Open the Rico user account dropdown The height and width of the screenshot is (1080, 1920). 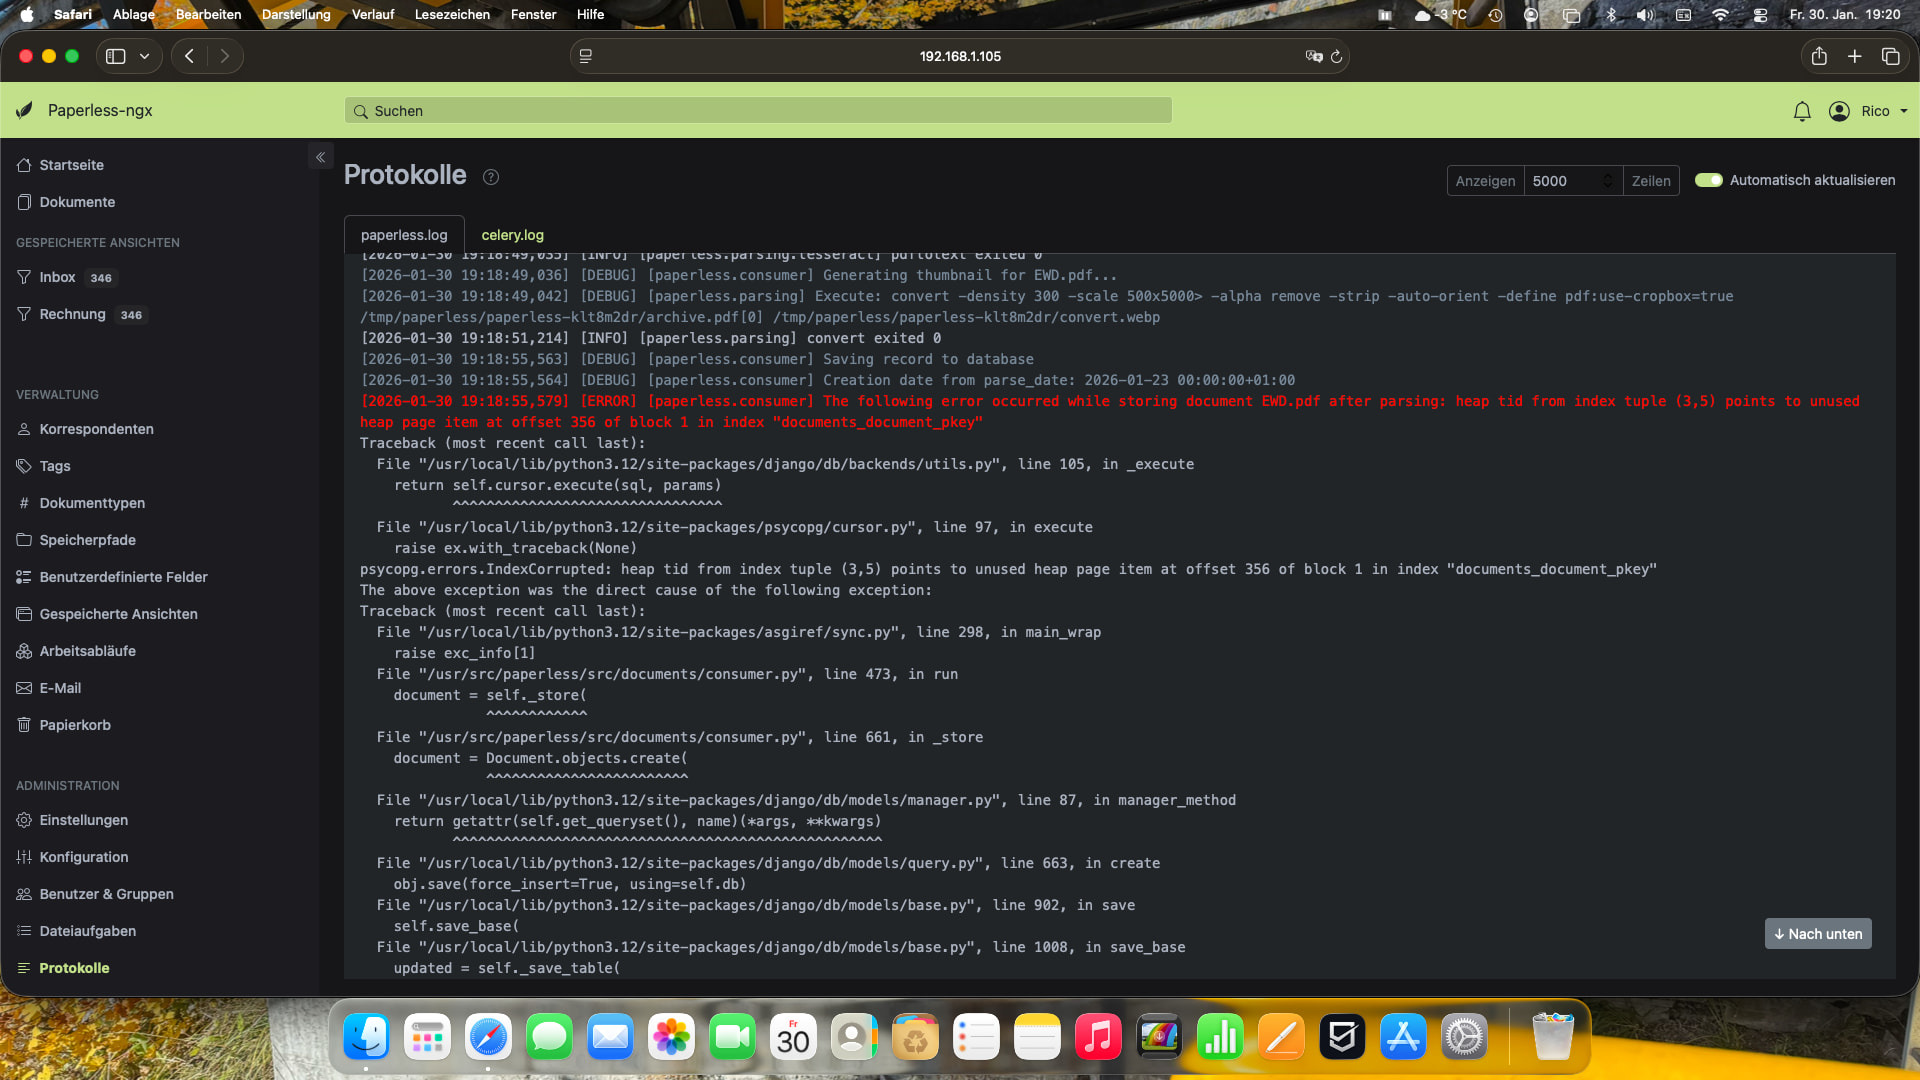(1868, 111)
